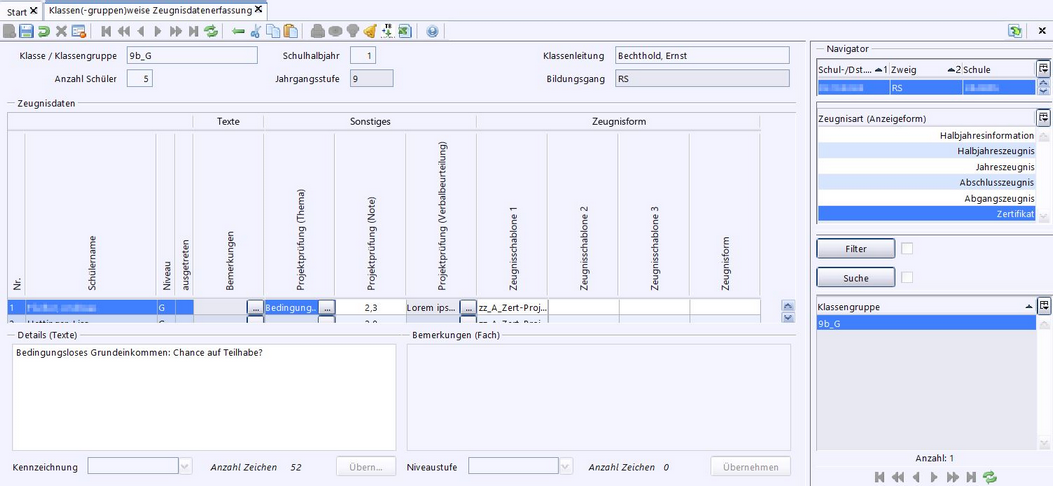Click the yellow bell icon in toolbar

(370, 31)
